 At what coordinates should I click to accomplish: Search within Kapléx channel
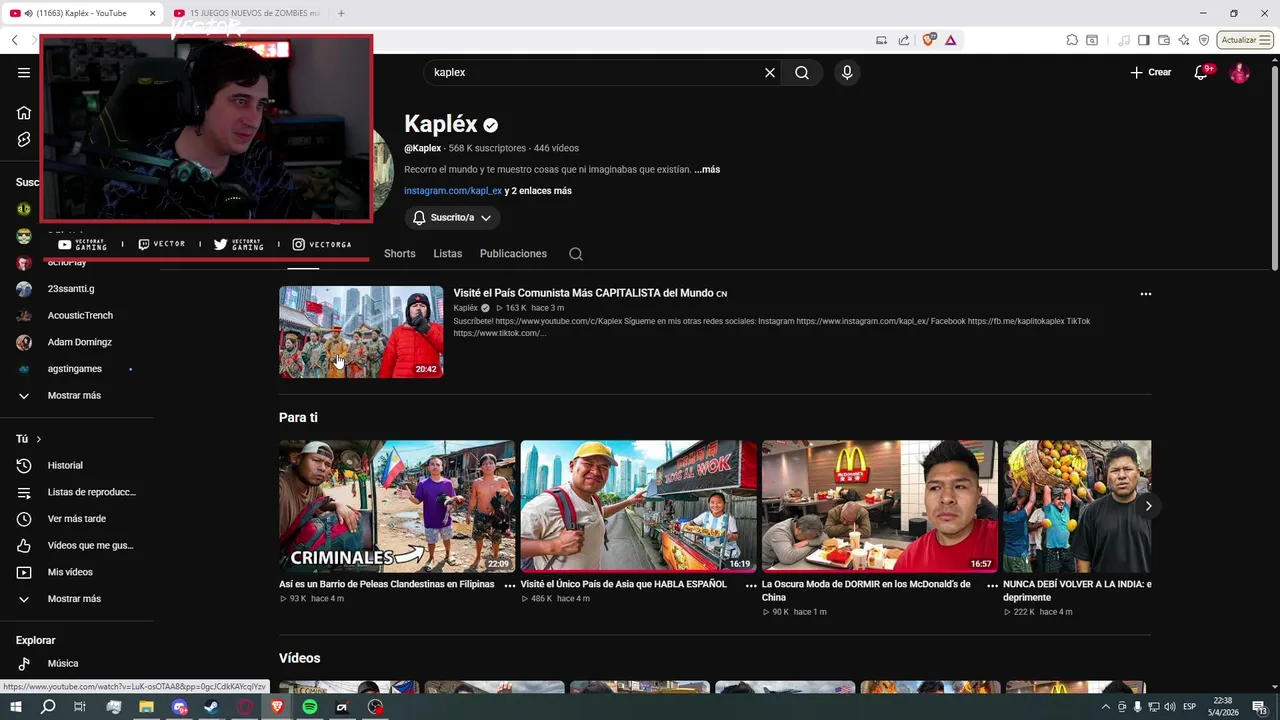pyautogui.click(x=576, y=254)
